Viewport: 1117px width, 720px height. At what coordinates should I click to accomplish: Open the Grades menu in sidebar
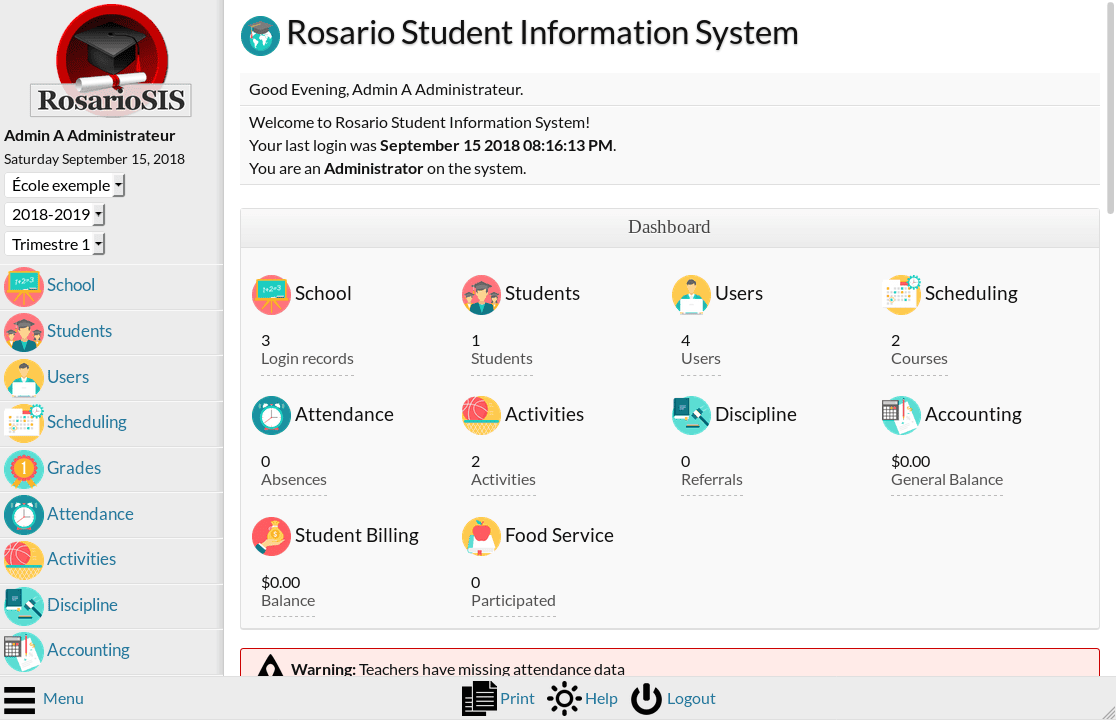tap(73, 468)
